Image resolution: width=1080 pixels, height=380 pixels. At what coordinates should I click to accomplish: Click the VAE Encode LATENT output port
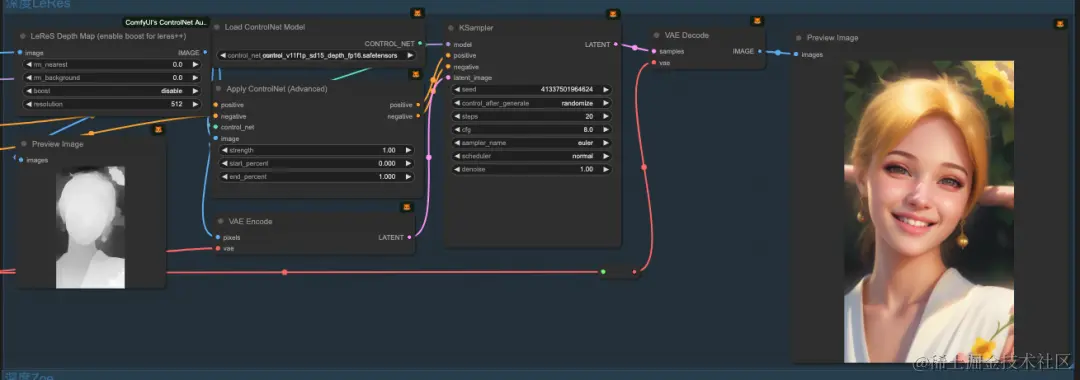(x=410, y=238)
